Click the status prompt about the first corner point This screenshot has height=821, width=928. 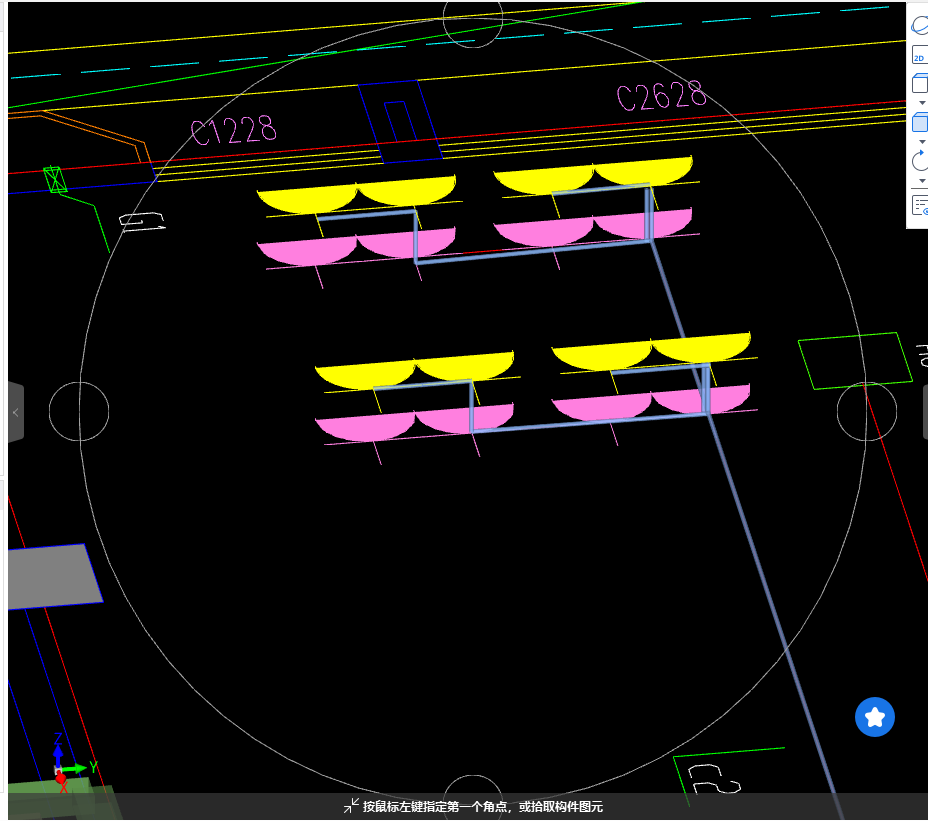click(482, 806)
